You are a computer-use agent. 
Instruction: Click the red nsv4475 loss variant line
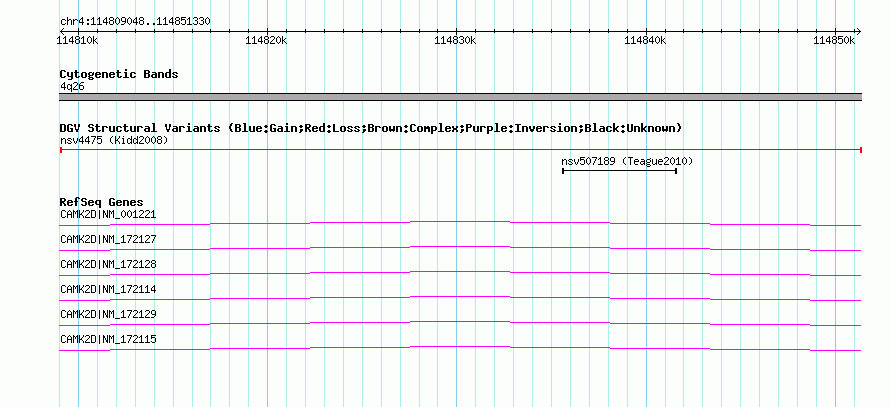pos(460,150)
